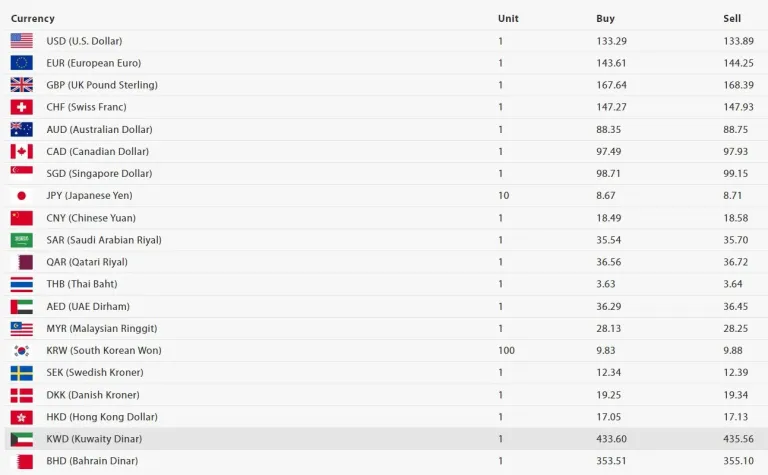
Task: Click the Japanese flag icon
Action: [x=21, y=196]
